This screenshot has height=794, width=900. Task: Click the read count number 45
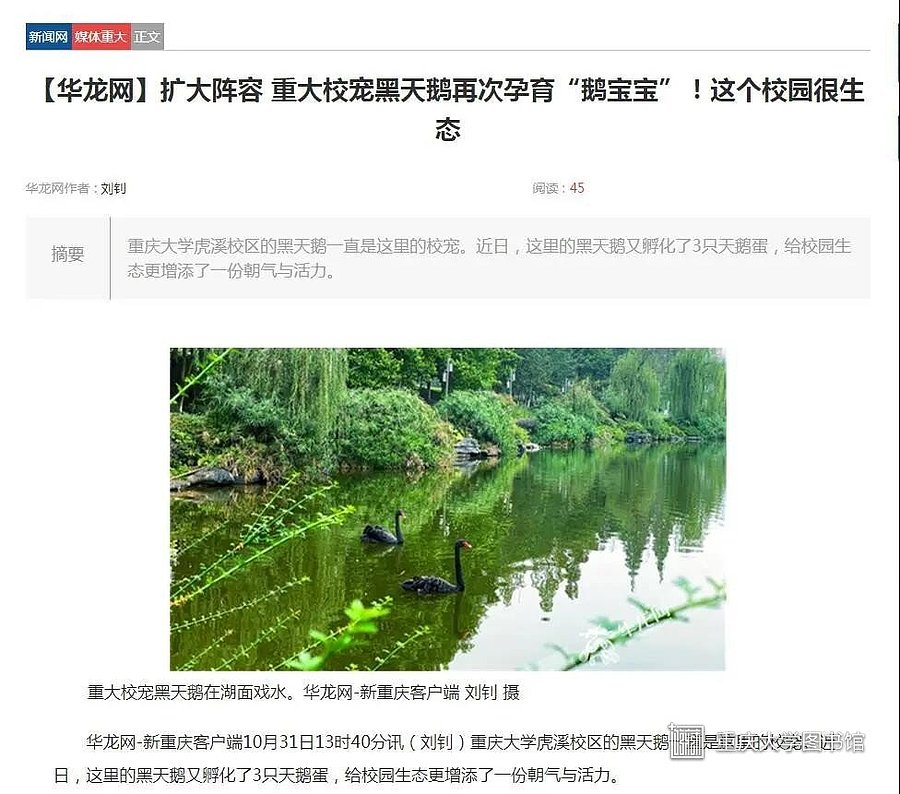(x=577, y=188)
